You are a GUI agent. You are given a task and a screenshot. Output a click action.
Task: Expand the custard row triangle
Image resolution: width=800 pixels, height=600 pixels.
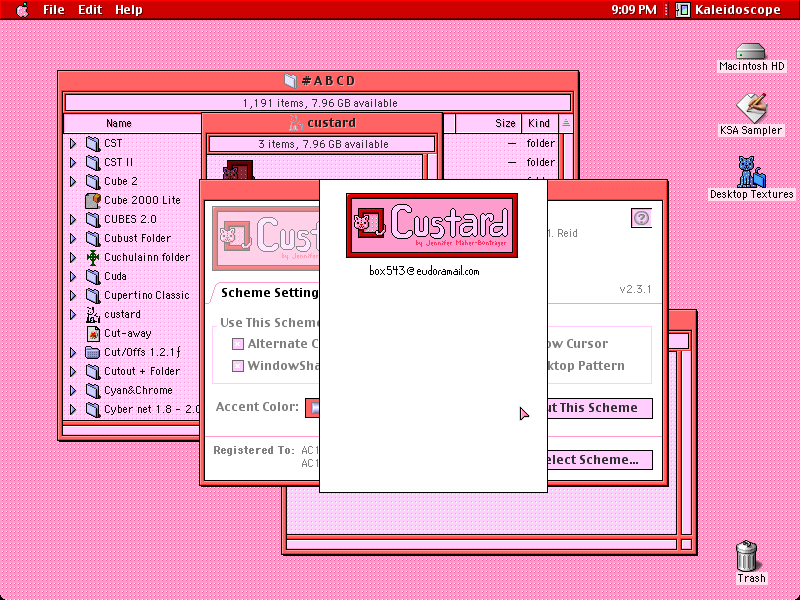(73, 315)
